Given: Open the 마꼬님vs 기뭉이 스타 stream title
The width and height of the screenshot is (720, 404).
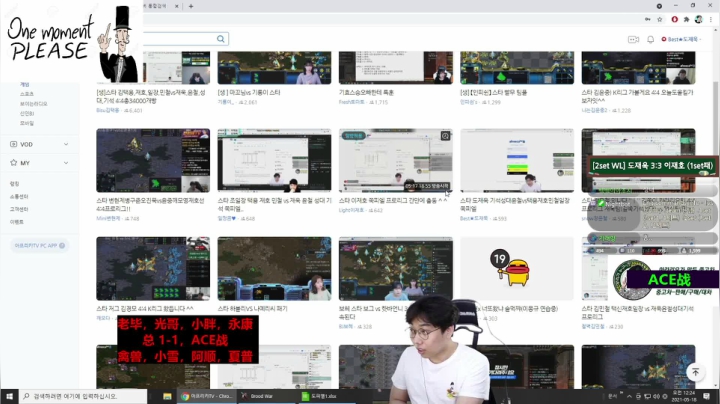Looking at the screenshot, I should (x=249, y=92).
